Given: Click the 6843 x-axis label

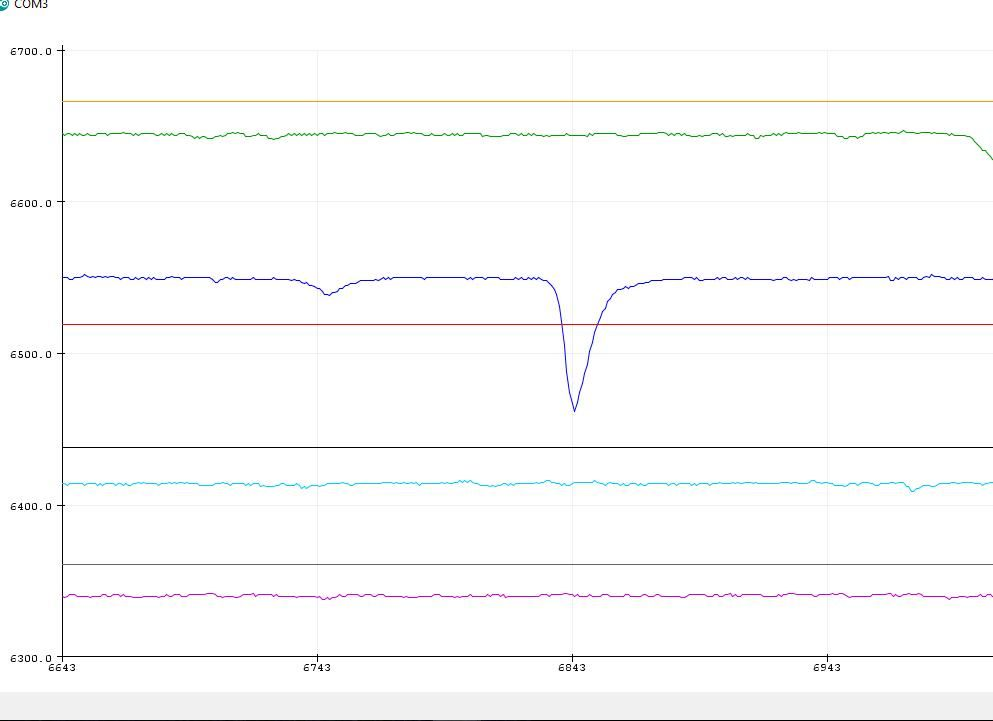Looking at the screenshot, I should point(572,668).
